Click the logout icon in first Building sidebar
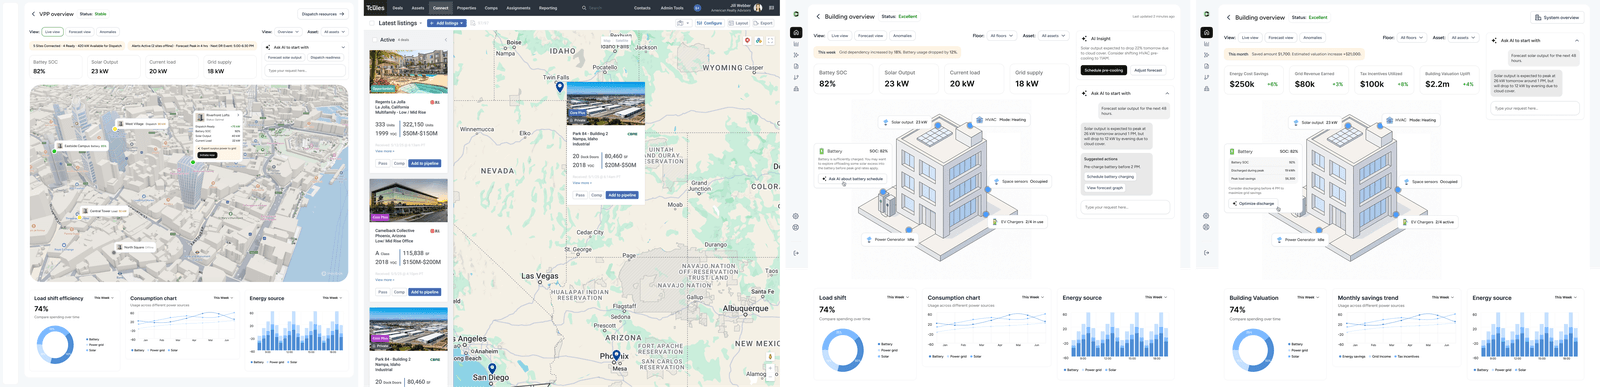 point(796,253)
